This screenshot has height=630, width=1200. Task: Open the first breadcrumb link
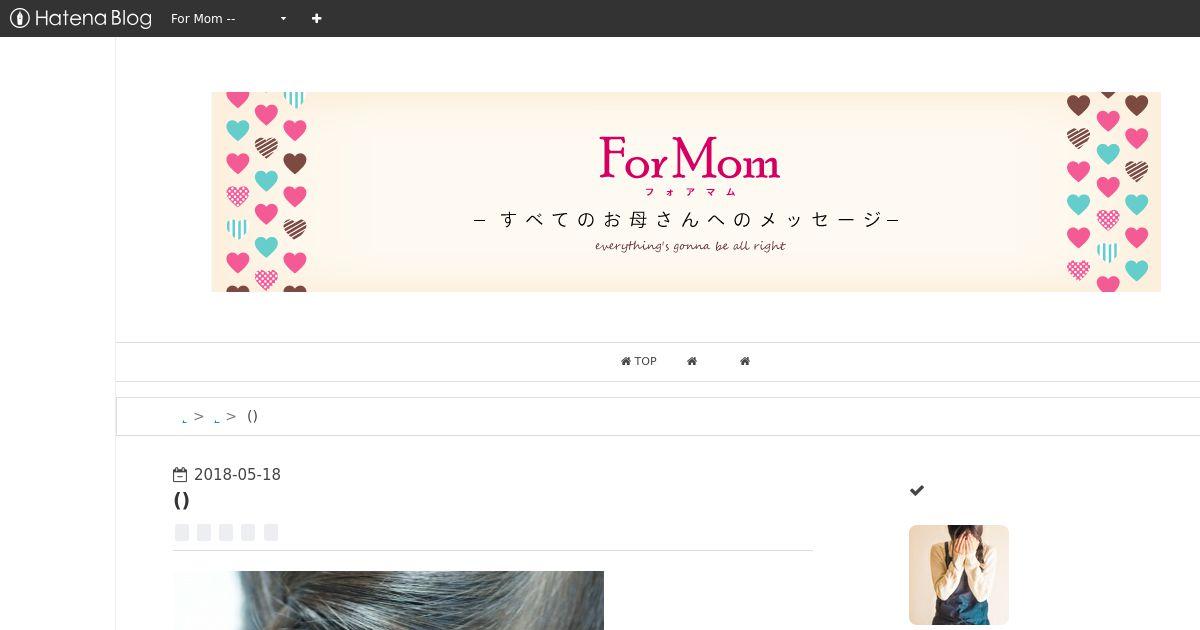(x=185, y=418)
